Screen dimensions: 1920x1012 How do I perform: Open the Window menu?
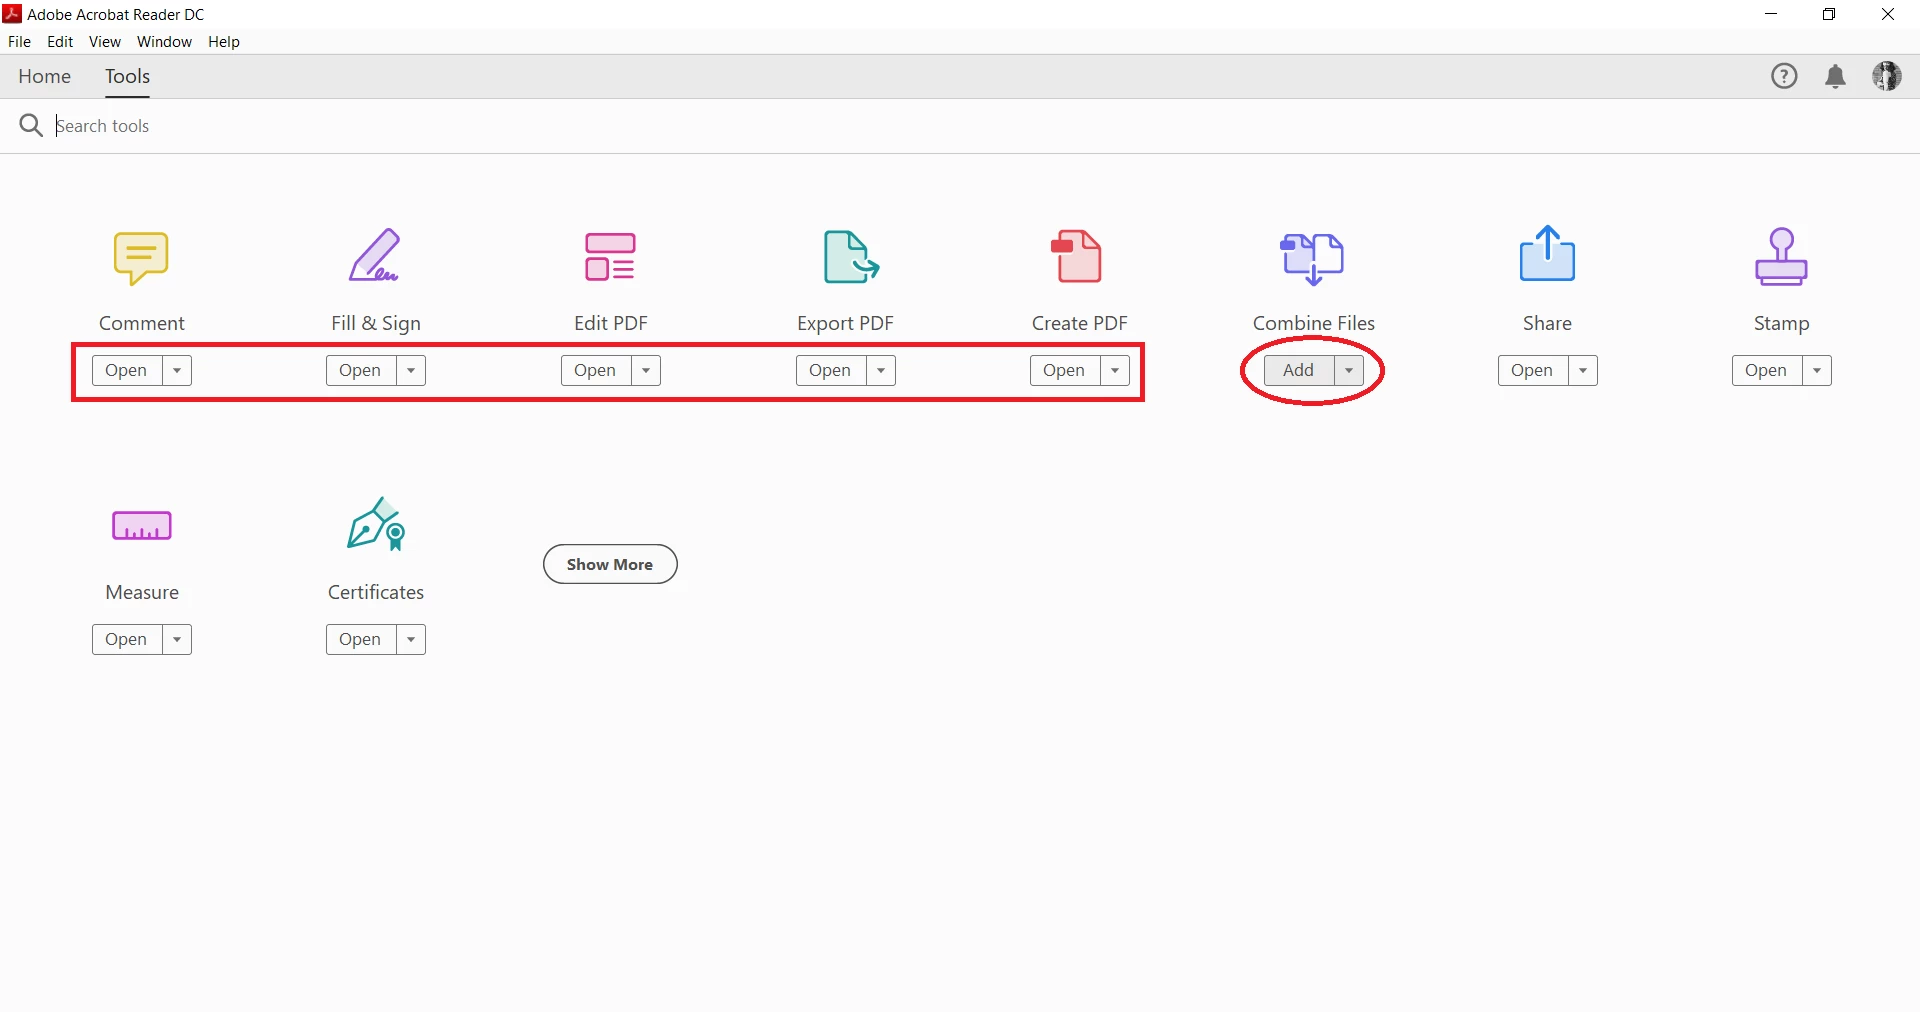164,41
